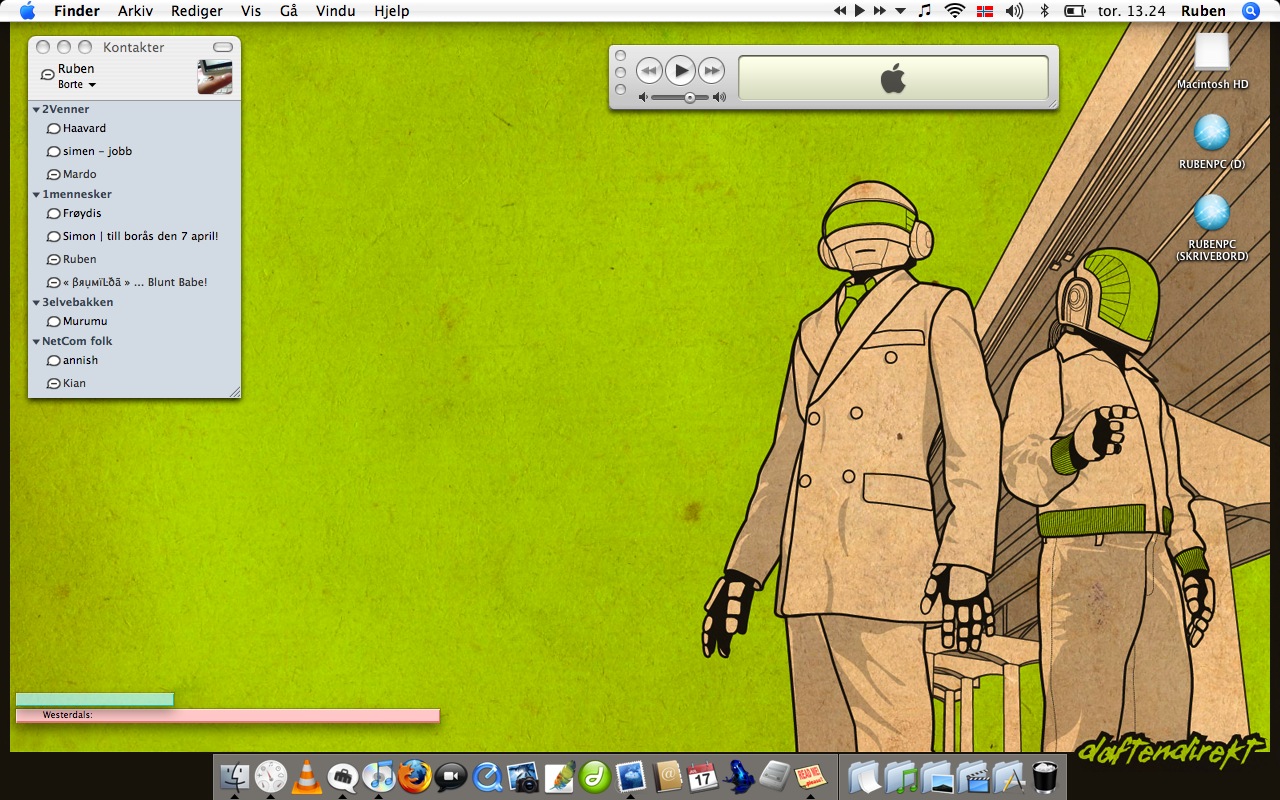Open the Bluetooth menu bar icon
The width and height of the screenshot is (1280, 800).
(1045, 11)
